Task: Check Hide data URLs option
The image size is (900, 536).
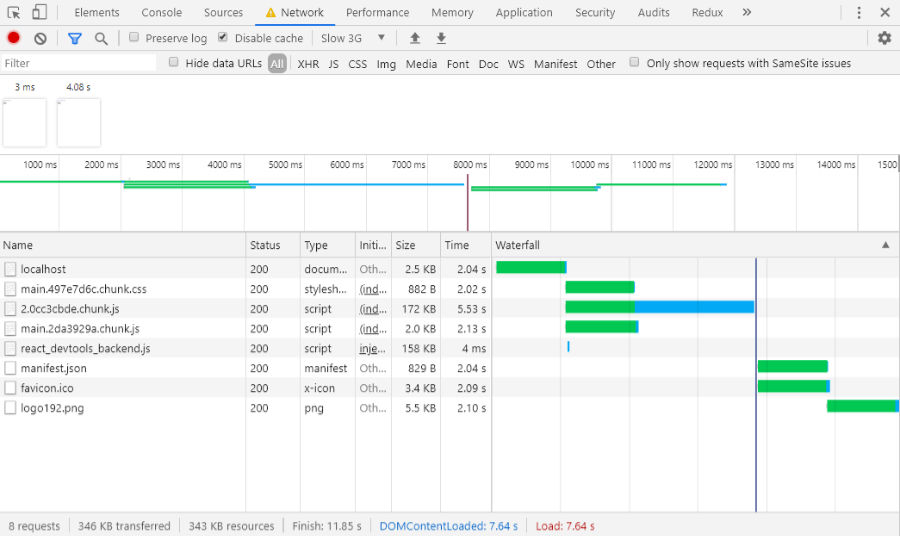Action: tap(174, 63)
